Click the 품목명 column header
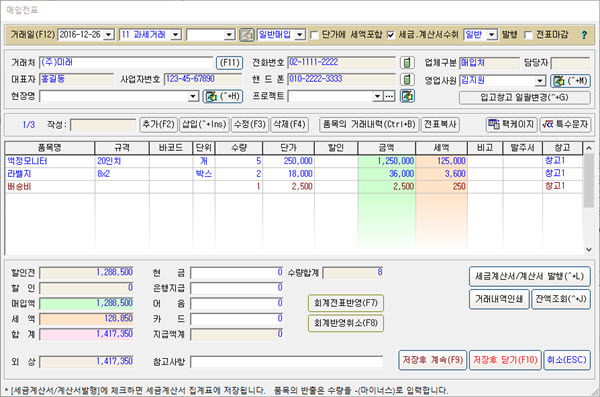The height and width of the screenshot is (397, 600). (50, 148)
